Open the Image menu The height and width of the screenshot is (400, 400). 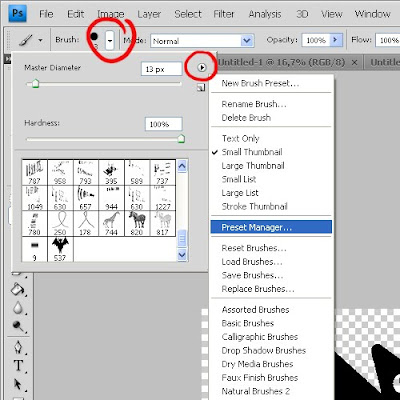tap(111, 14)
